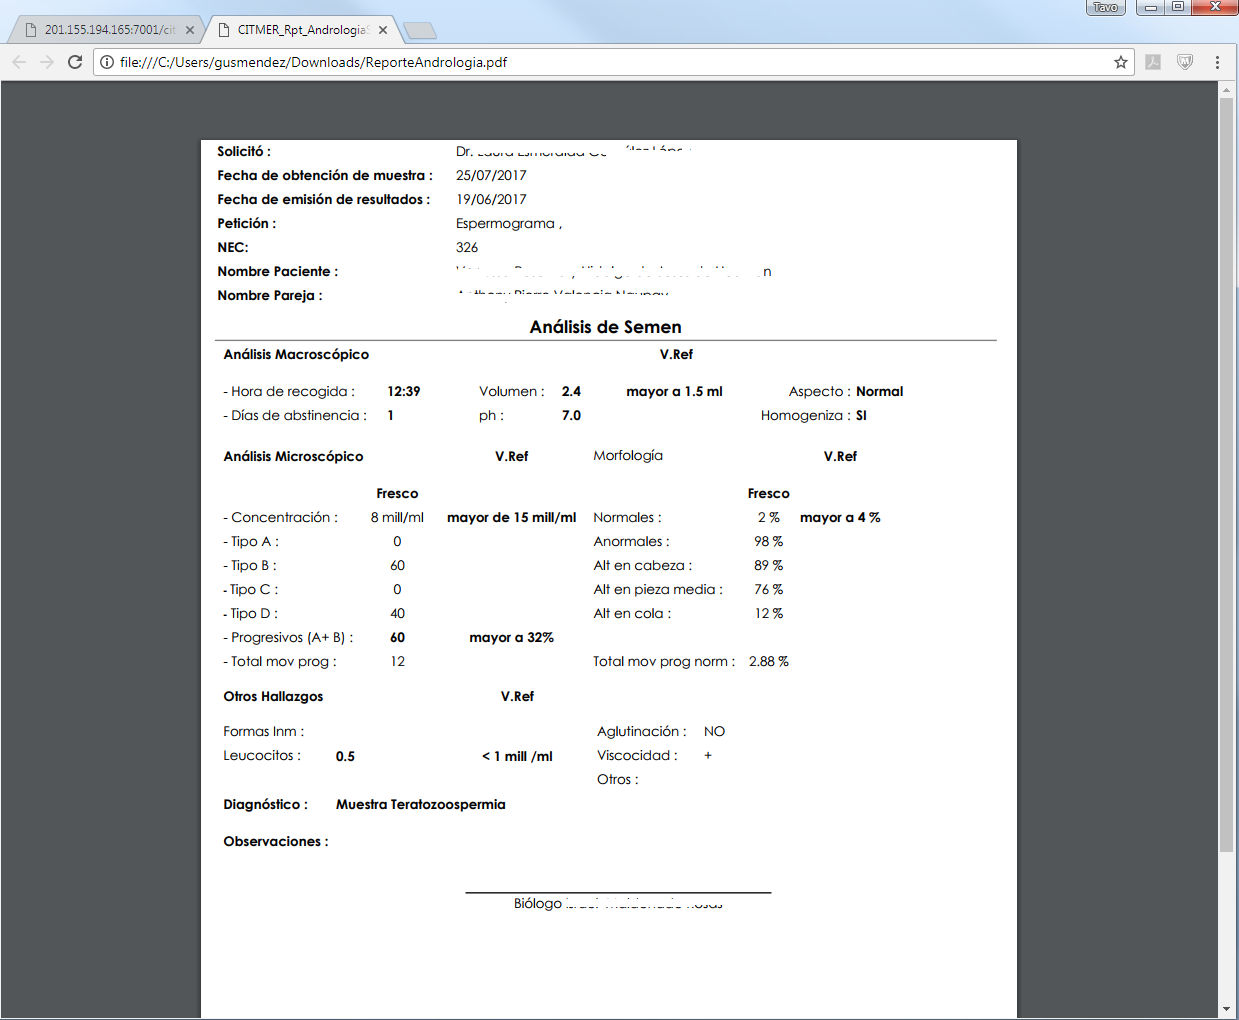
Task: Click the Volumen value '2.4'
Action: coord(571,391)
